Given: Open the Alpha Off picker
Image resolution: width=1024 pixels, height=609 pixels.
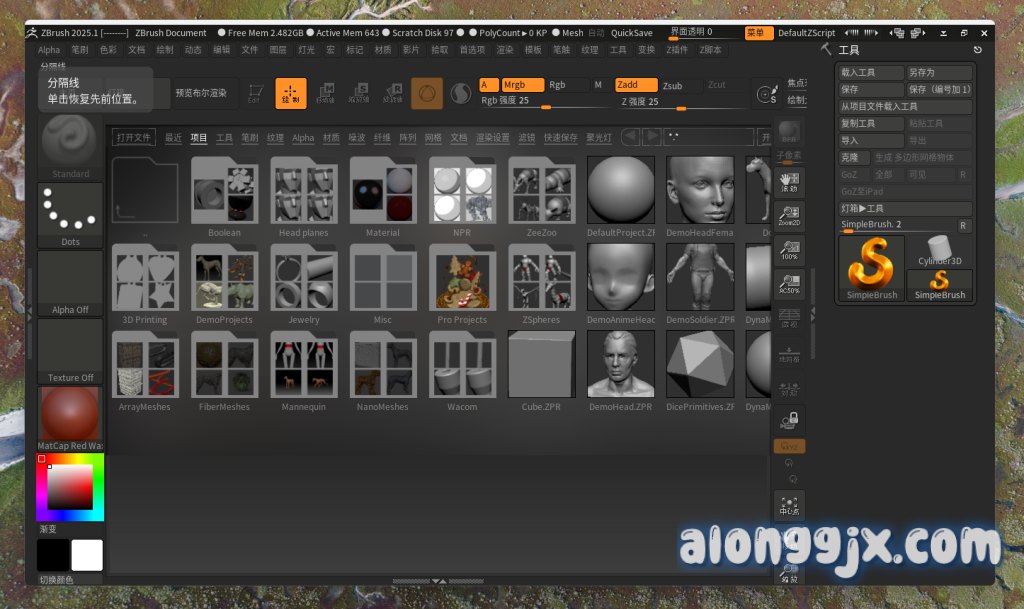Looking at the screenshot, I should coord(70,282).
